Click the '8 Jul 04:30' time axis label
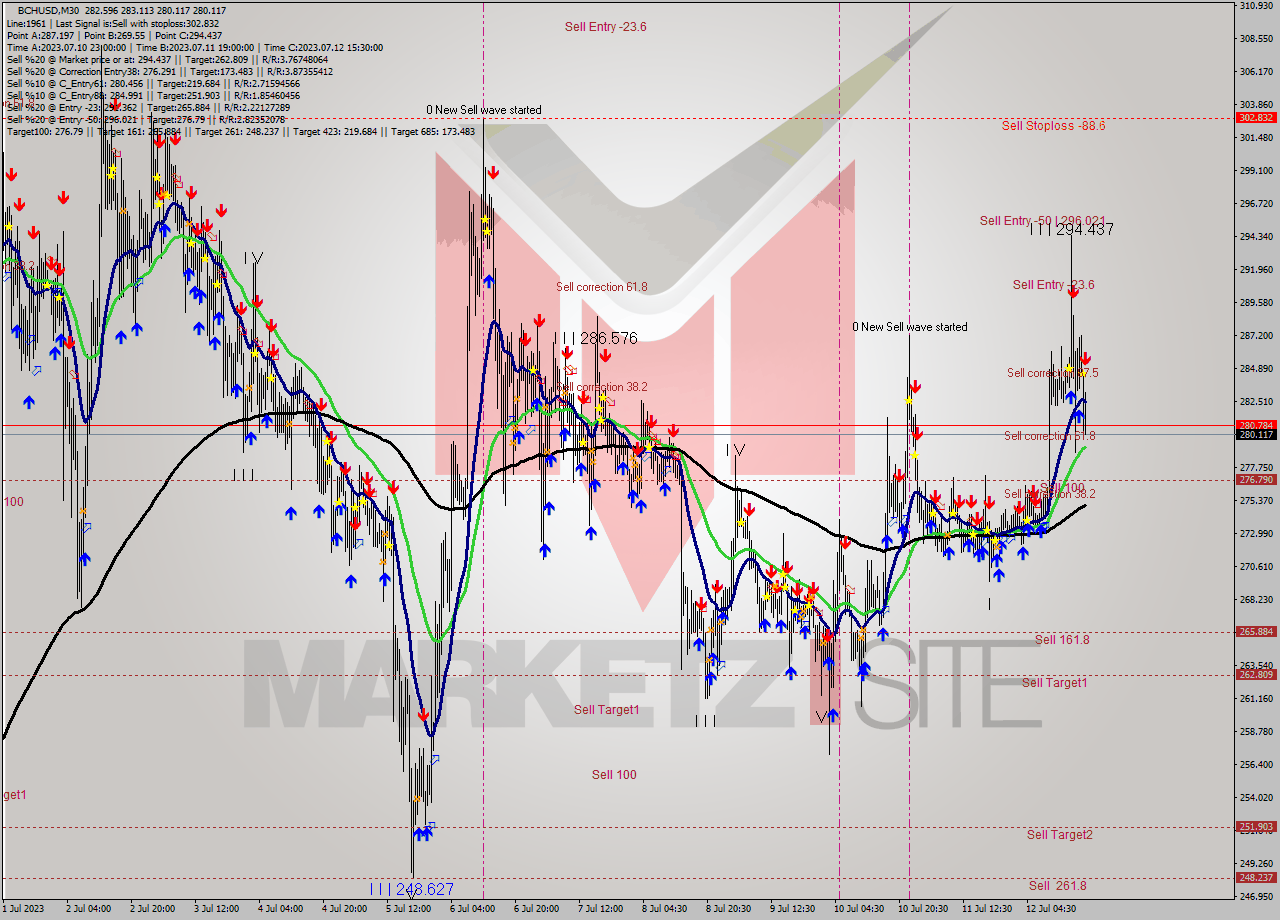 coord(664,910)
